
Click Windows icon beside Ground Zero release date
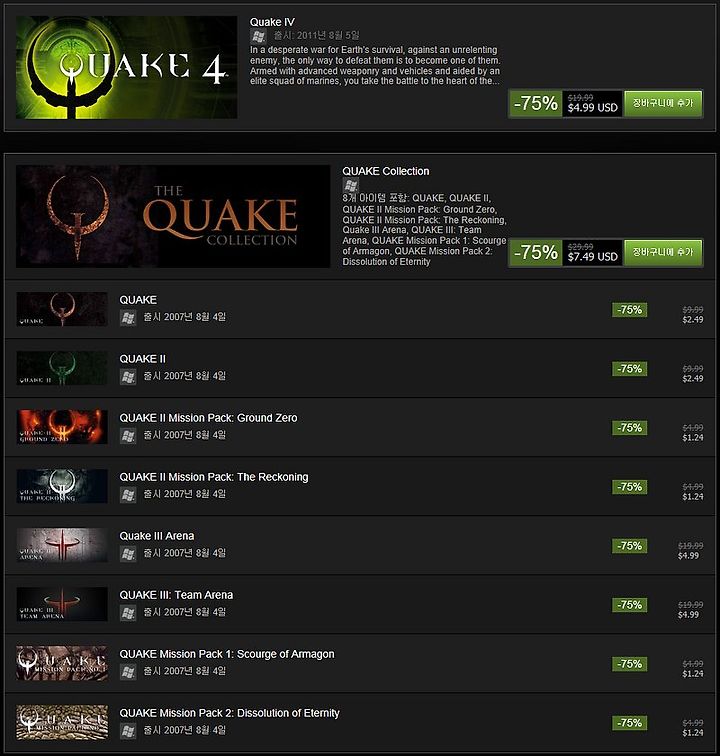click(x=128, y=436)
